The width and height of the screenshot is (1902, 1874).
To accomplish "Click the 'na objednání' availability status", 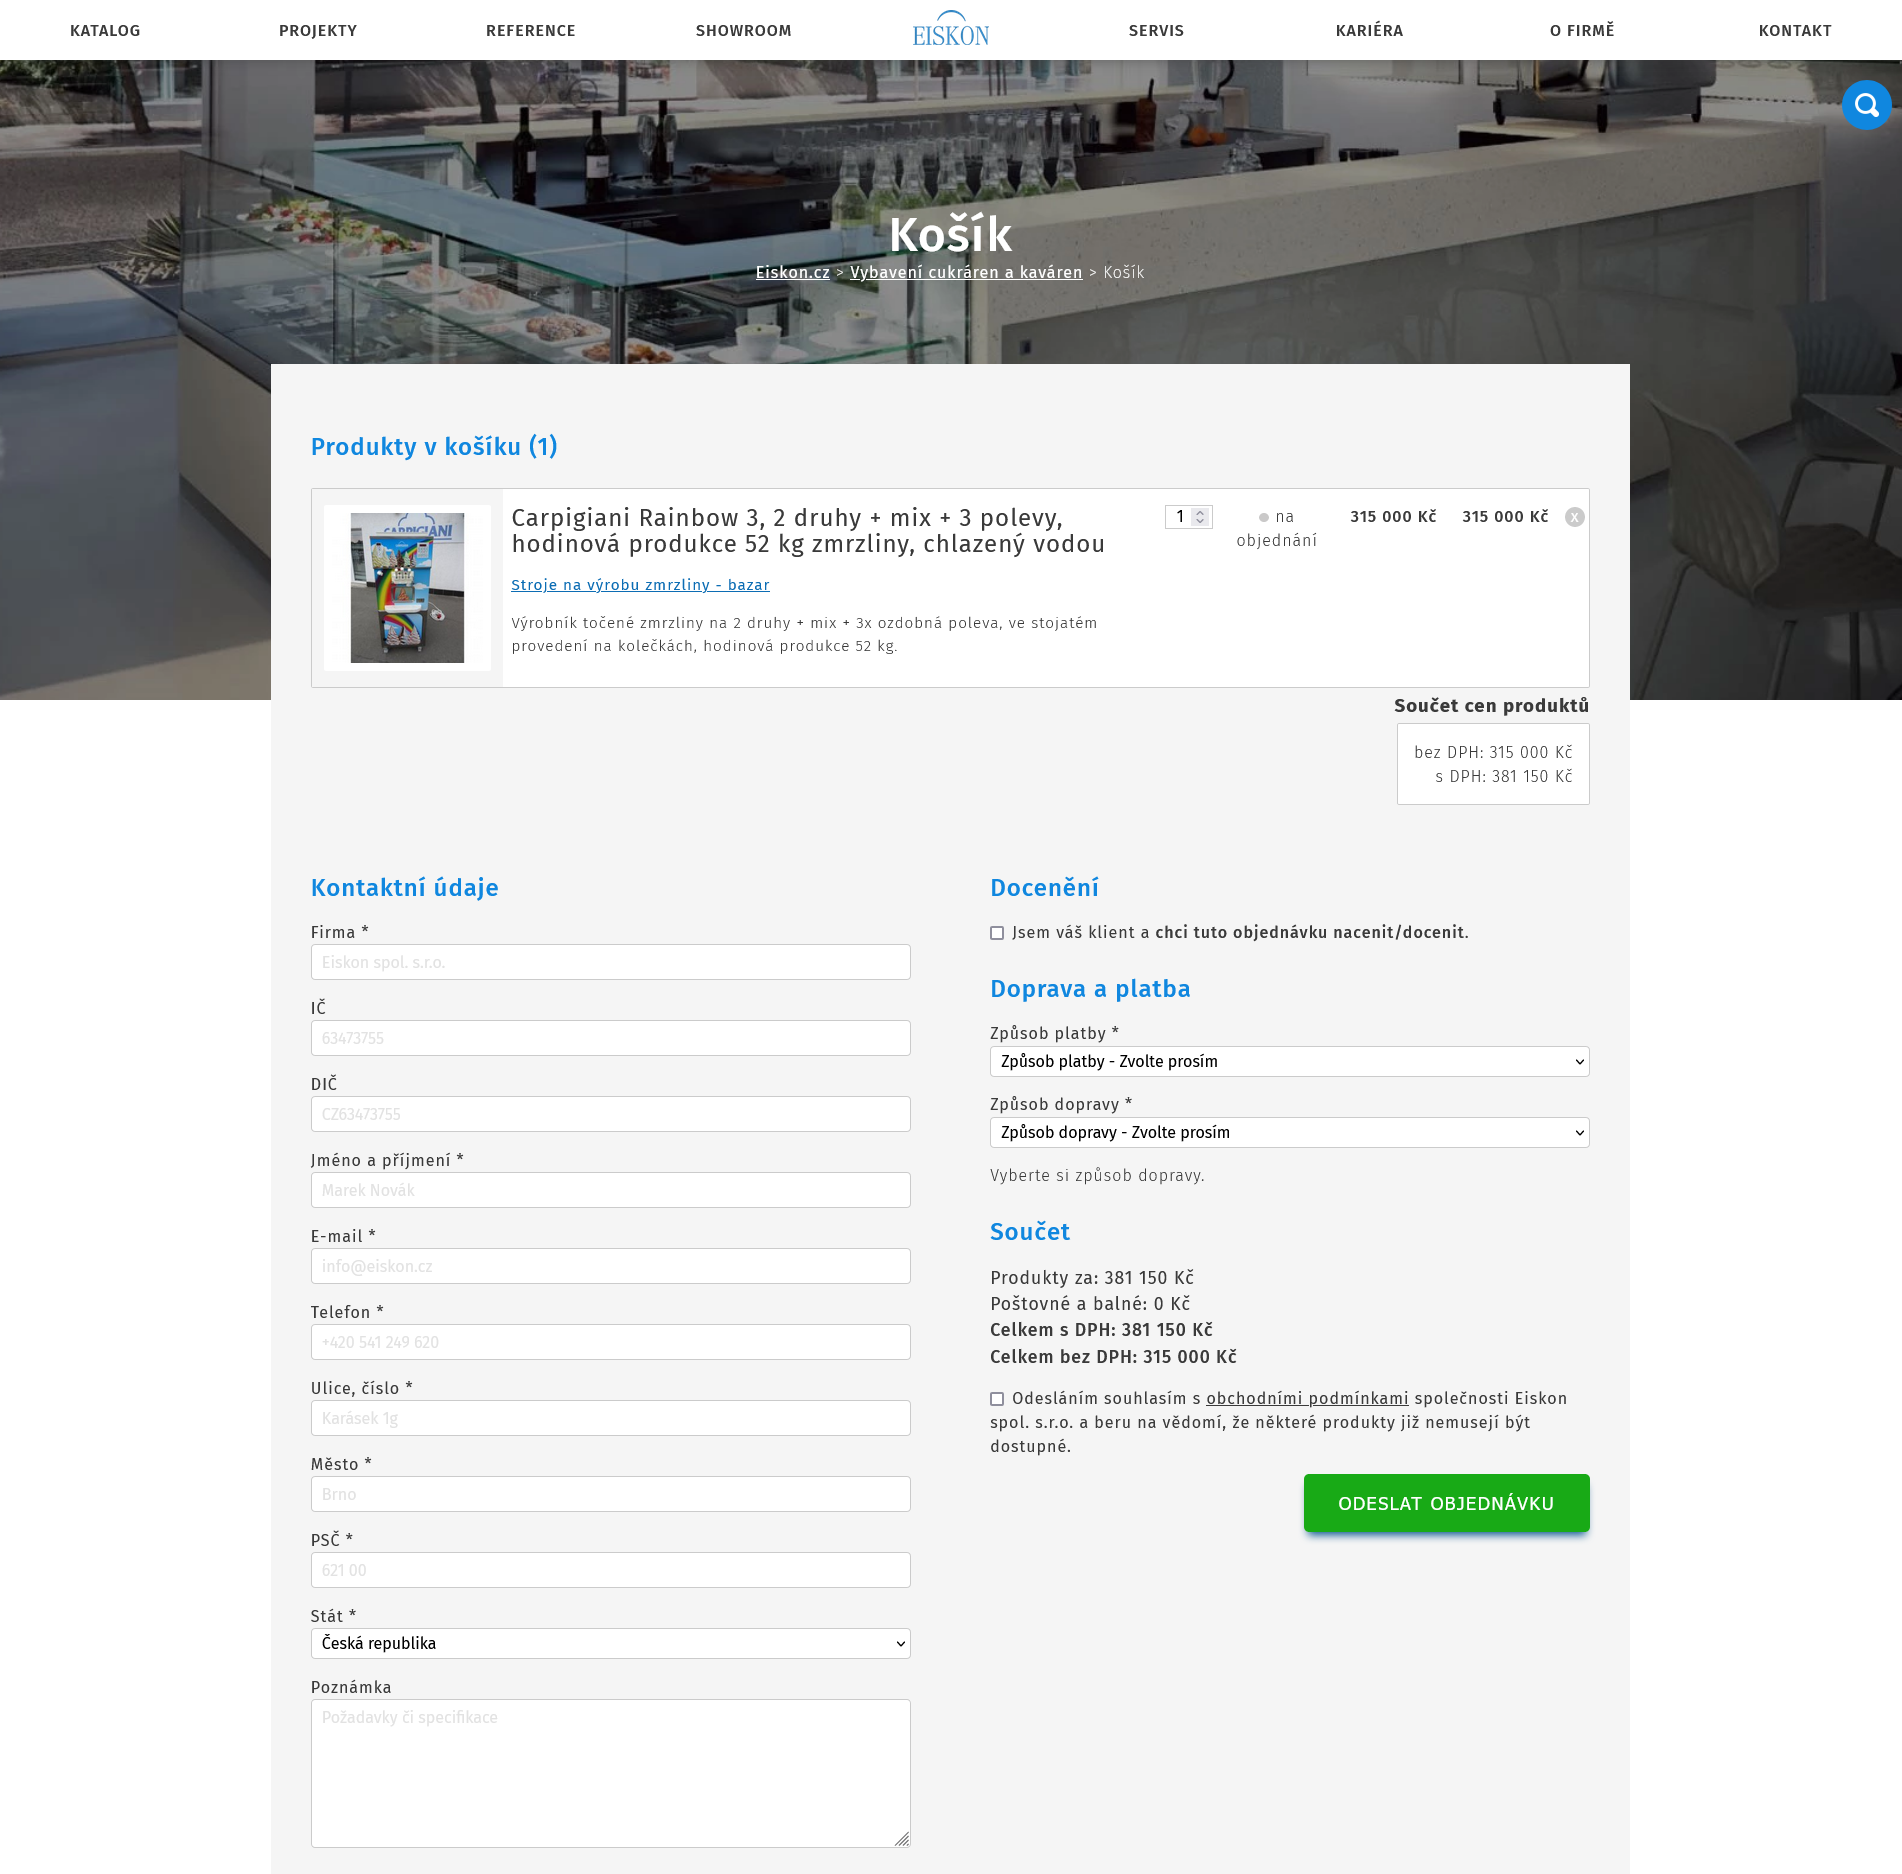I will pos(1277,529).
